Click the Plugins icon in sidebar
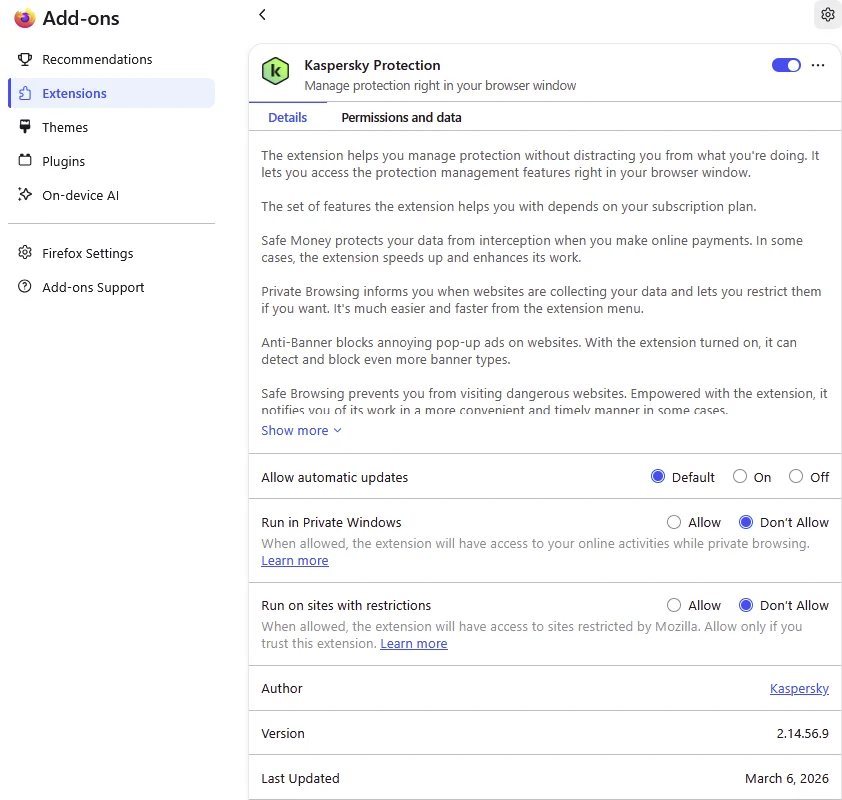 25,161
